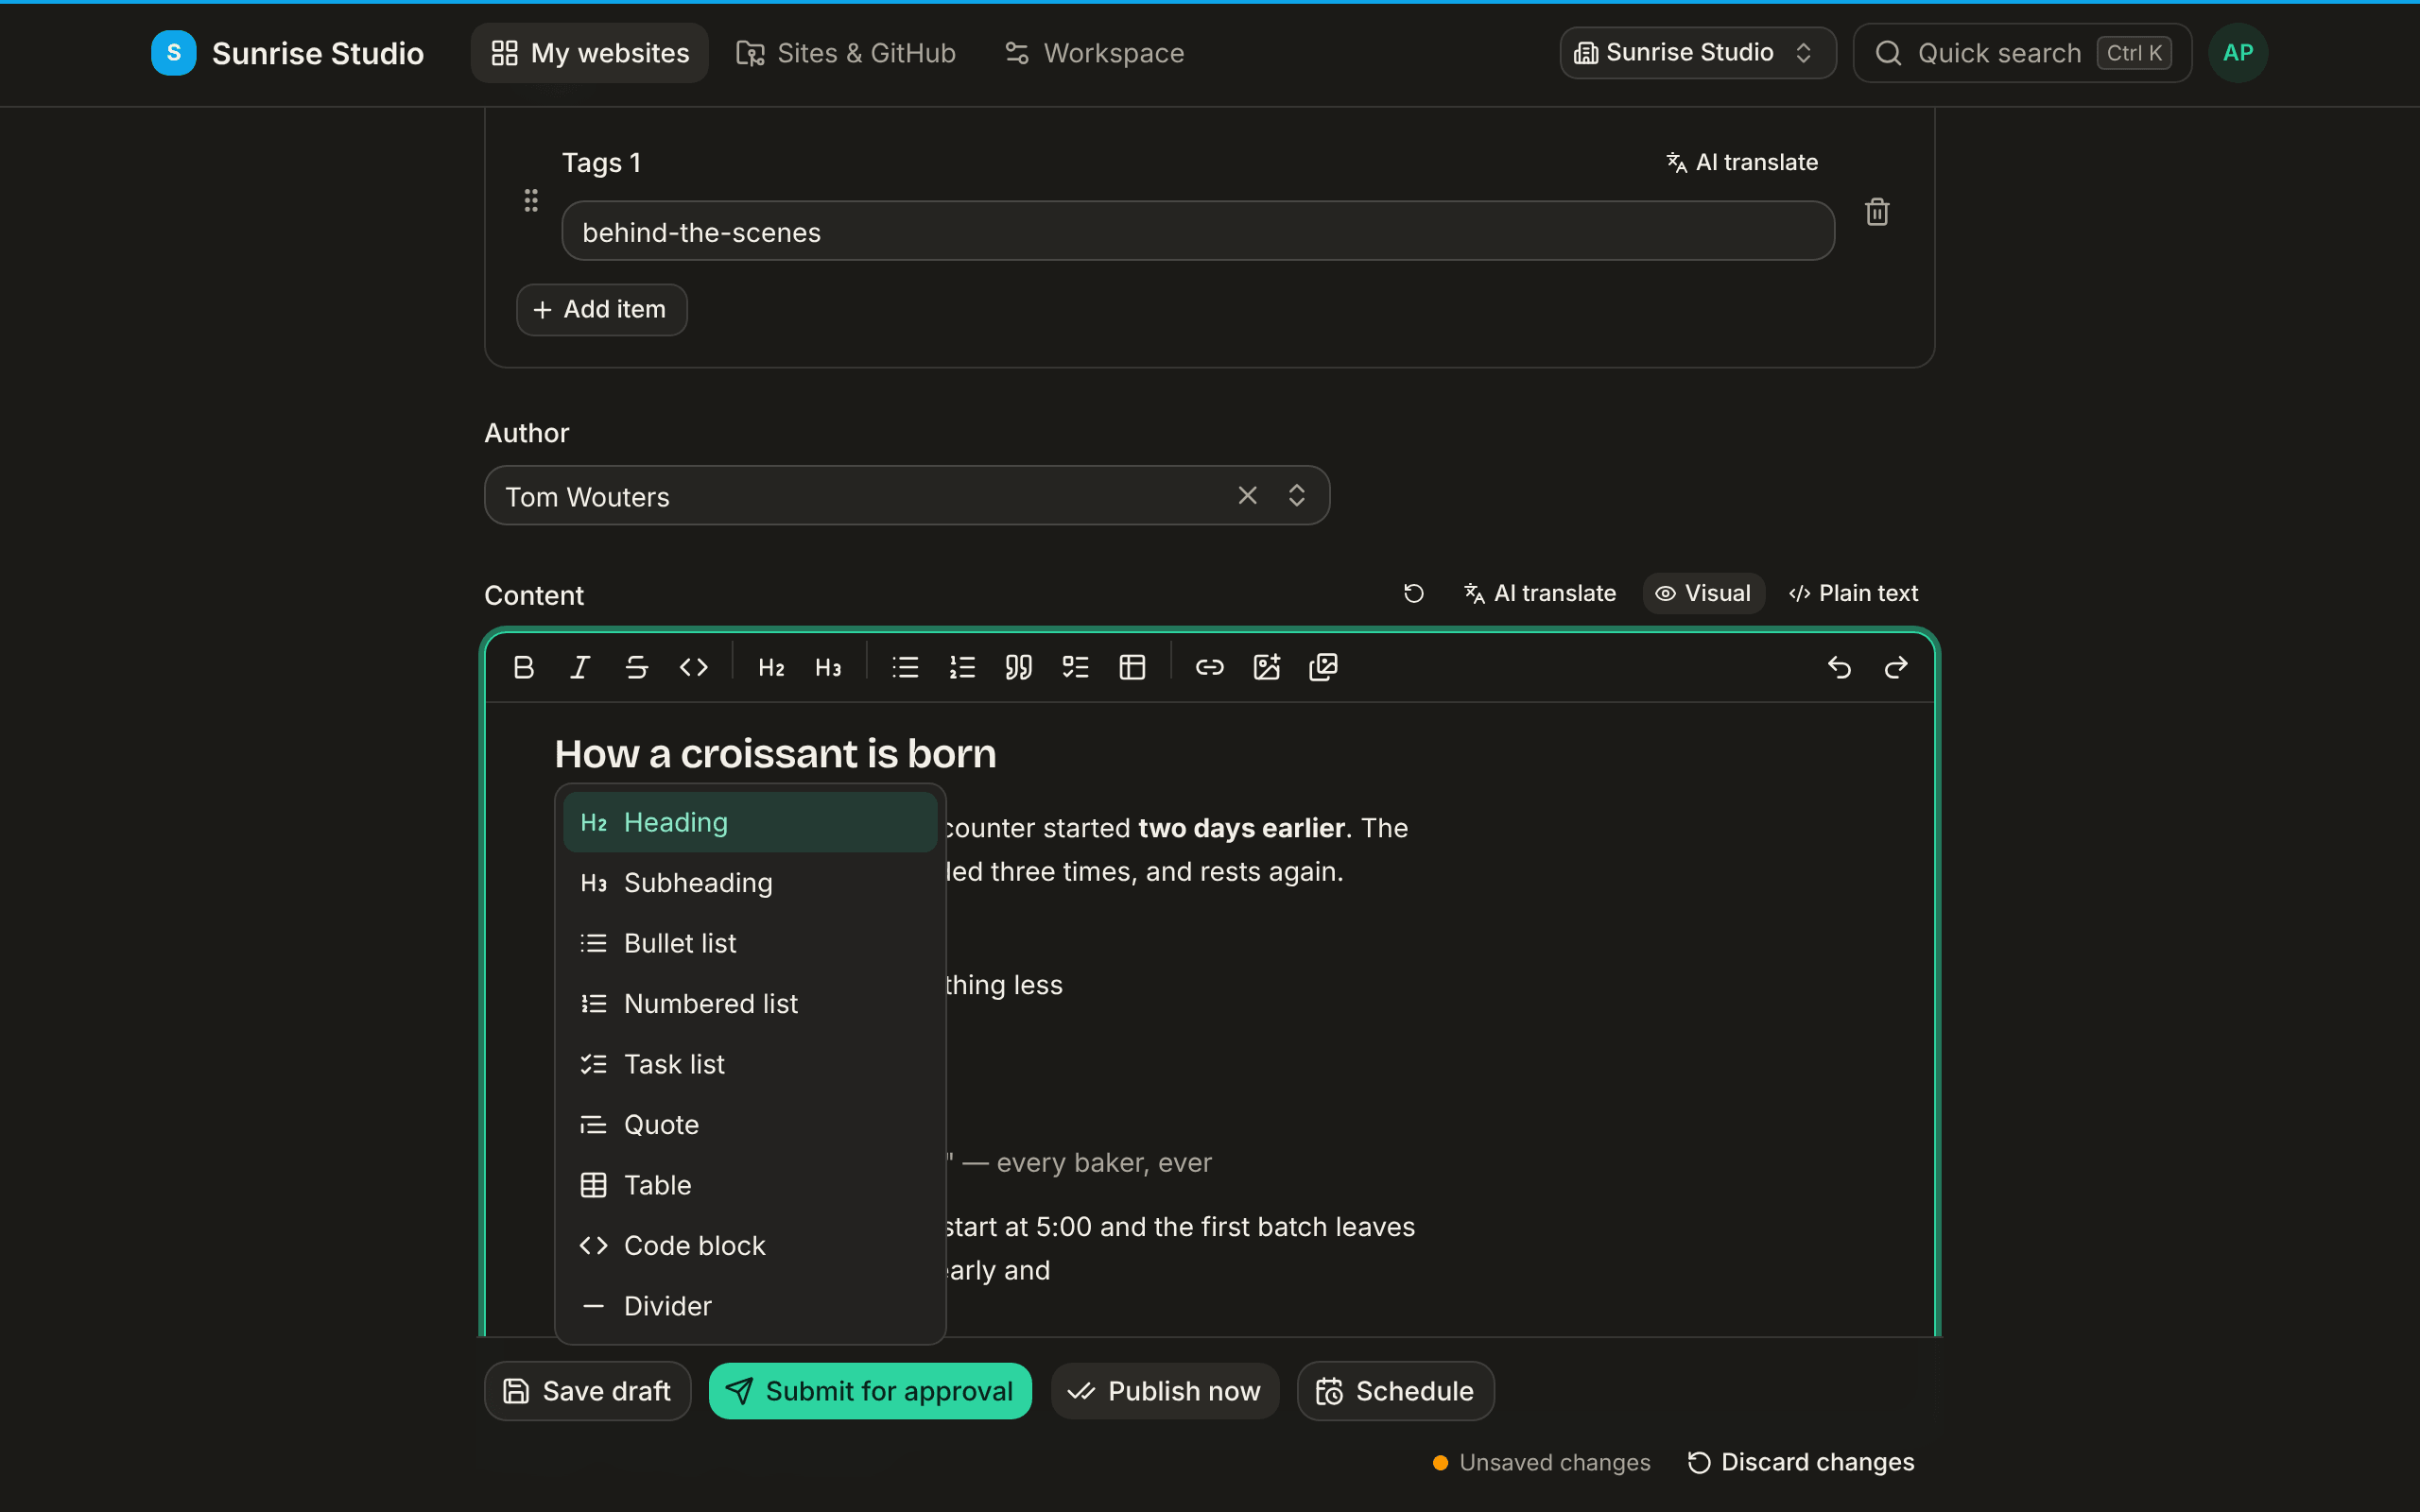Viewport: 2420px width, 1512px height.
Task: Insert bullet list from toolbar
Action: click(x=905, y=667)
